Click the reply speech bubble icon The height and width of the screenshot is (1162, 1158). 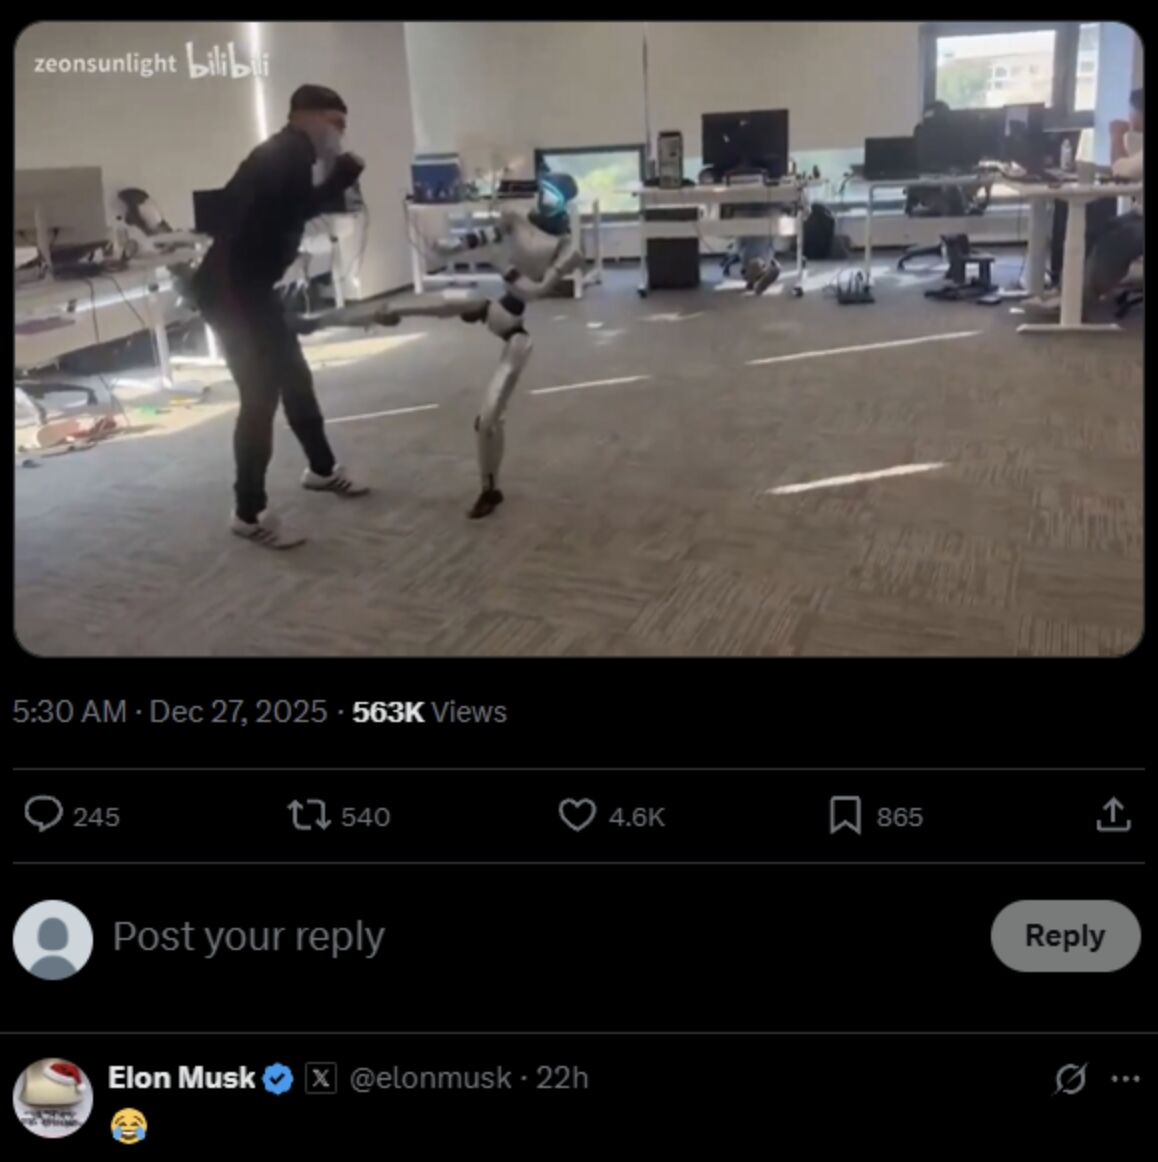[x=44, y=815]
